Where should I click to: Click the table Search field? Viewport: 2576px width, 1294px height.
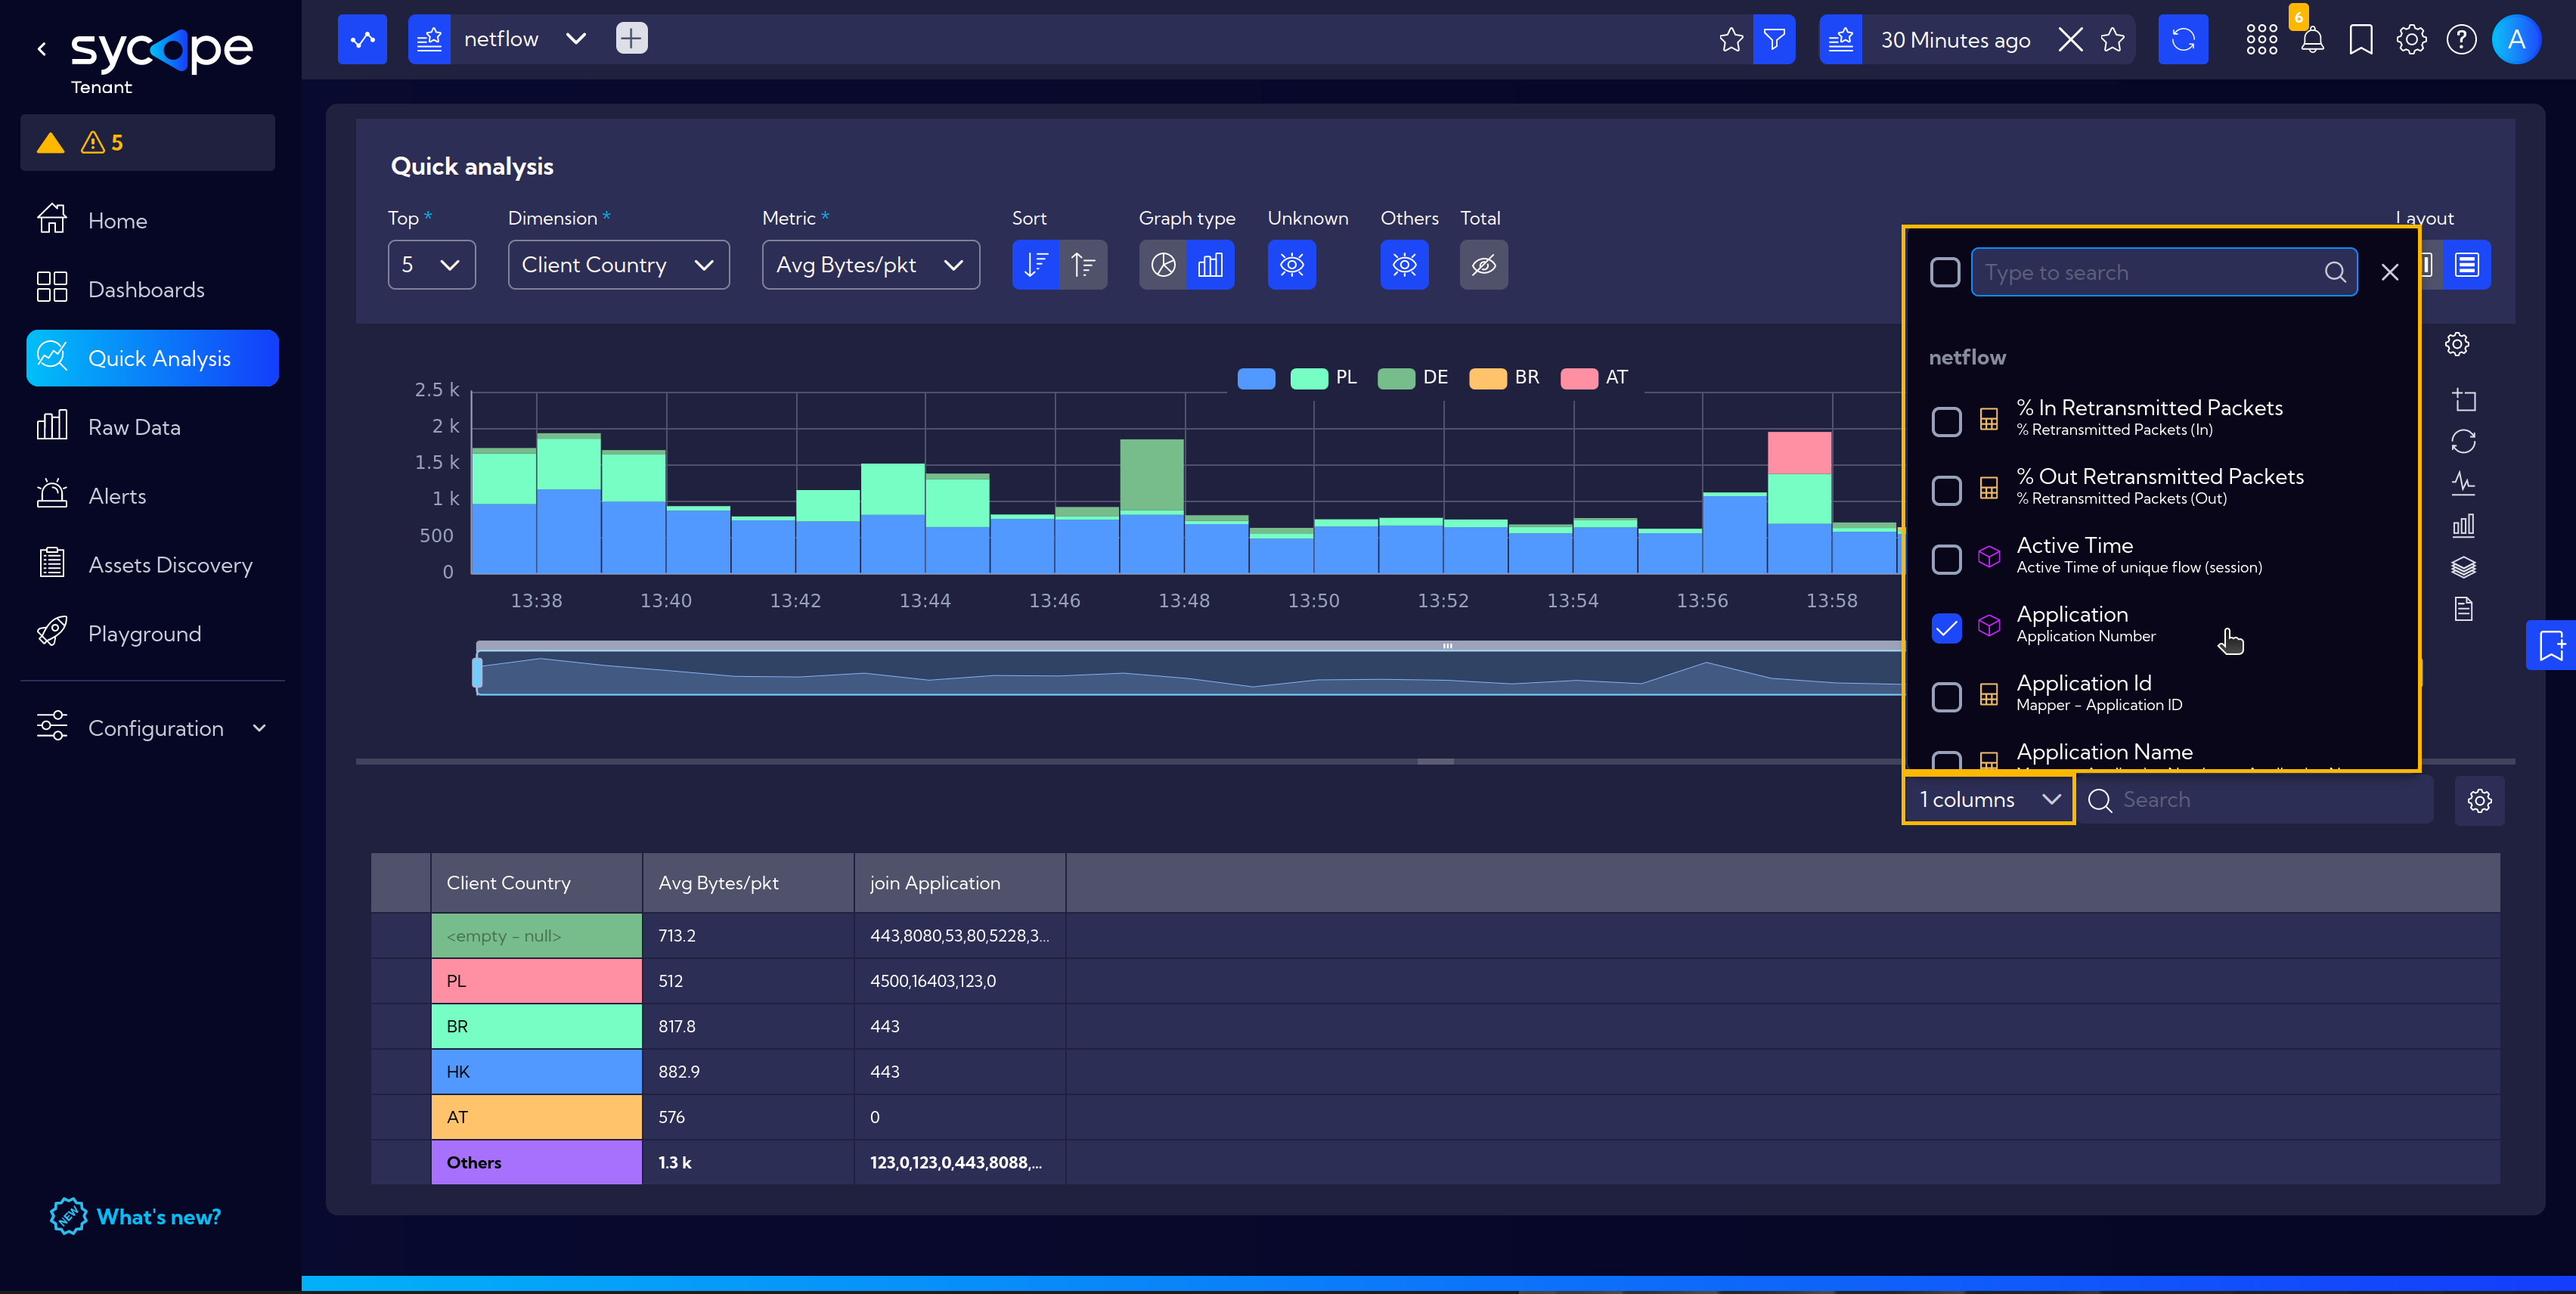tap(2255, 800)
